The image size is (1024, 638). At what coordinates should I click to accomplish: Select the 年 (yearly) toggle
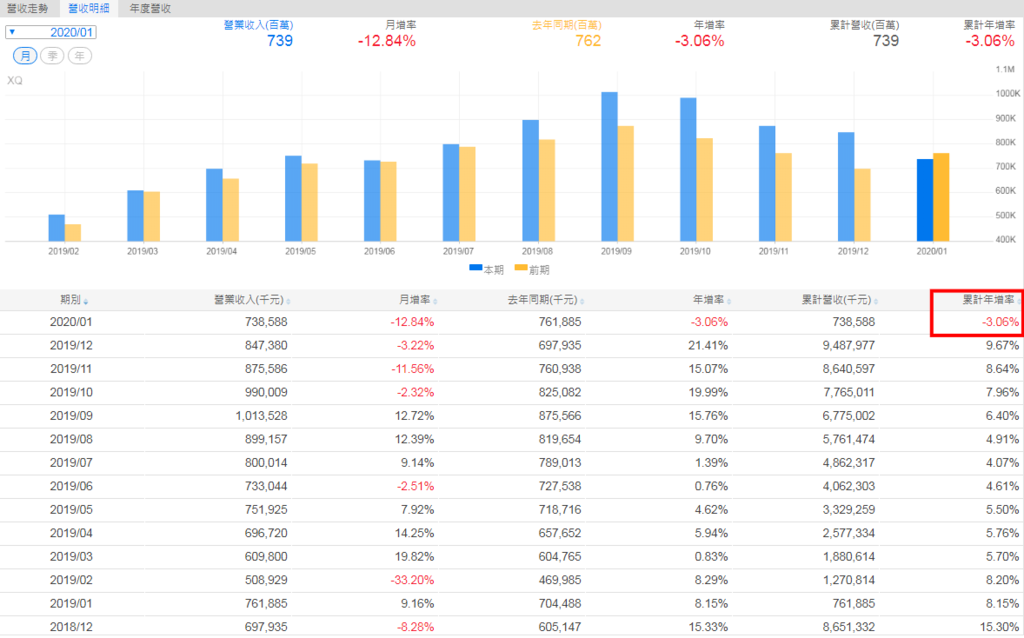click(x=80, y=56)
